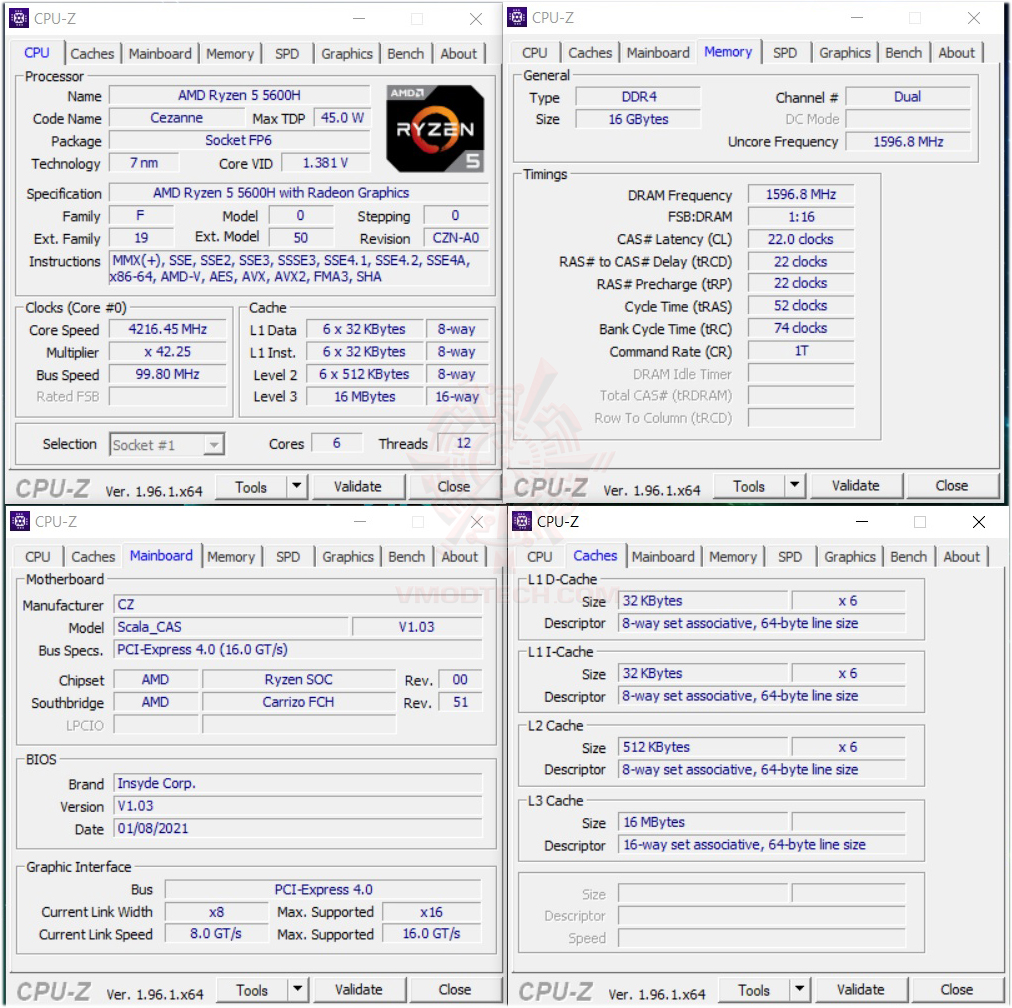Switch to the Caches tab in the CPU window

pos(92,54)
